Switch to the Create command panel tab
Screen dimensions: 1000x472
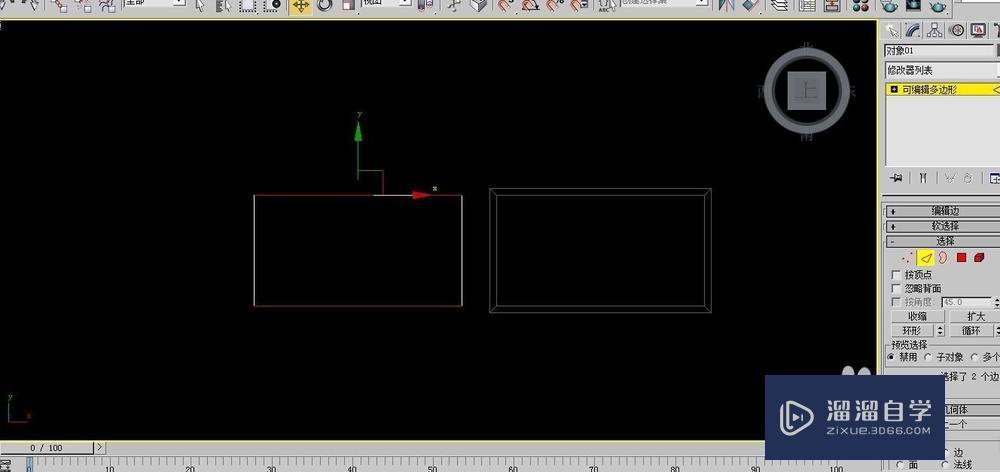[x=892, y=30]
